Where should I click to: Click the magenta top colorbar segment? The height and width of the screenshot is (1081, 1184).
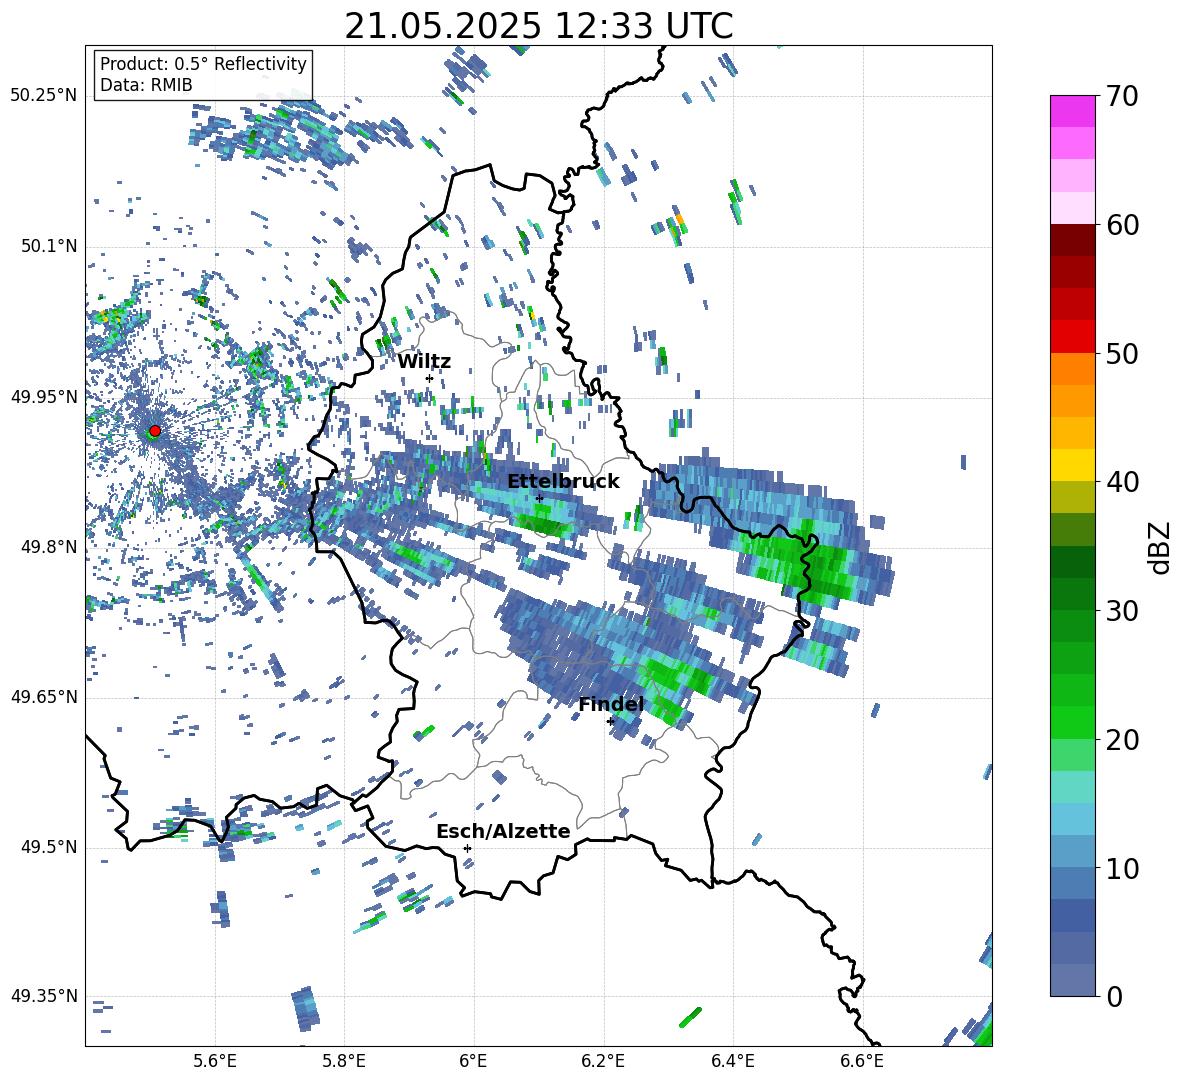click(x=1072, y=111)
